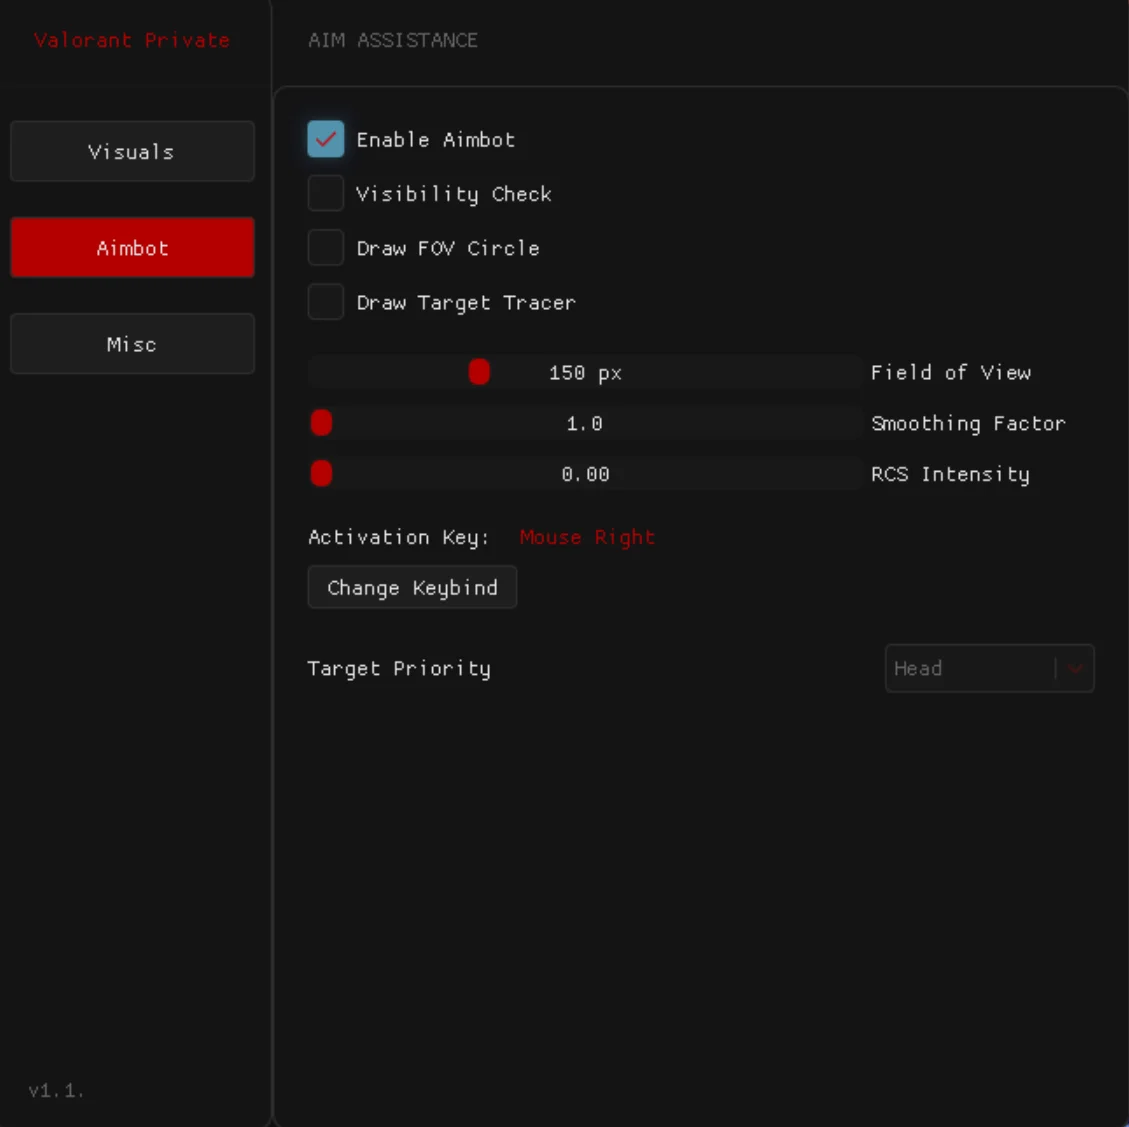Screen dimensions: 1129x1127
Task: Click the Mouse Right activation key text
Action: (587, 538)
